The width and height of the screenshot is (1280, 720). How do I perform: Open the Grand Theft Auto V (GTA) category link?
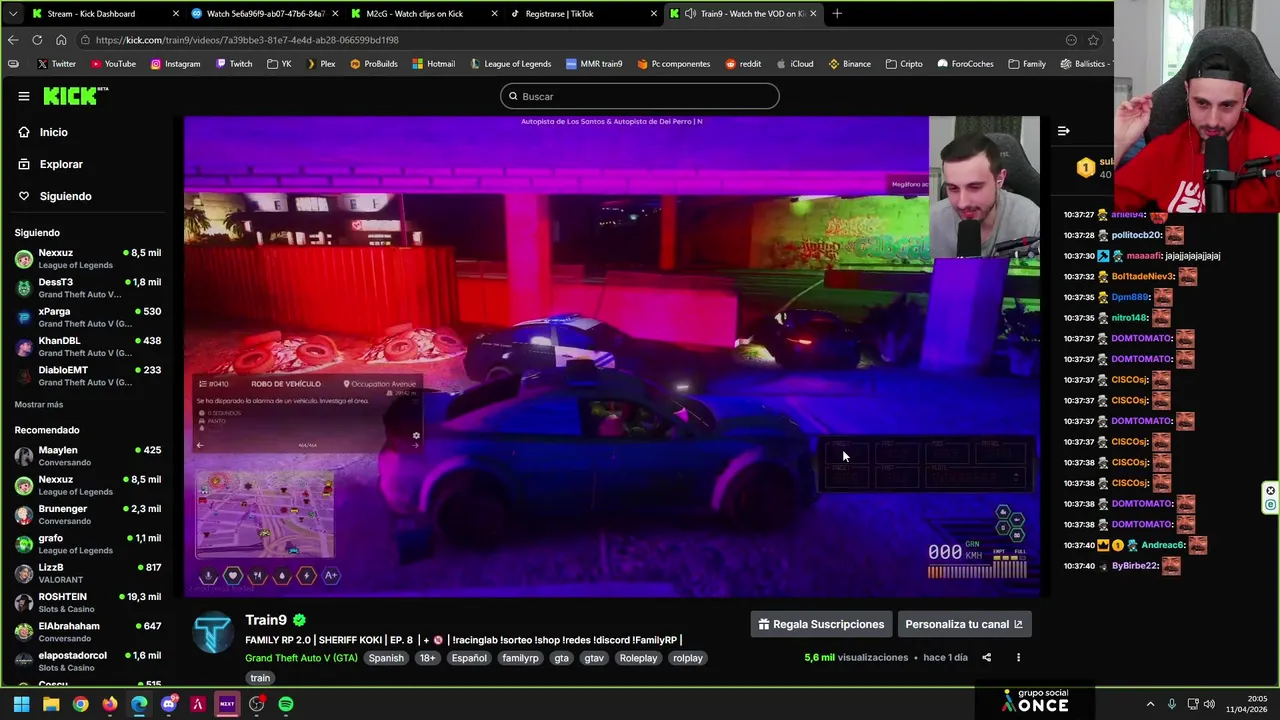[x=301, y=658]
